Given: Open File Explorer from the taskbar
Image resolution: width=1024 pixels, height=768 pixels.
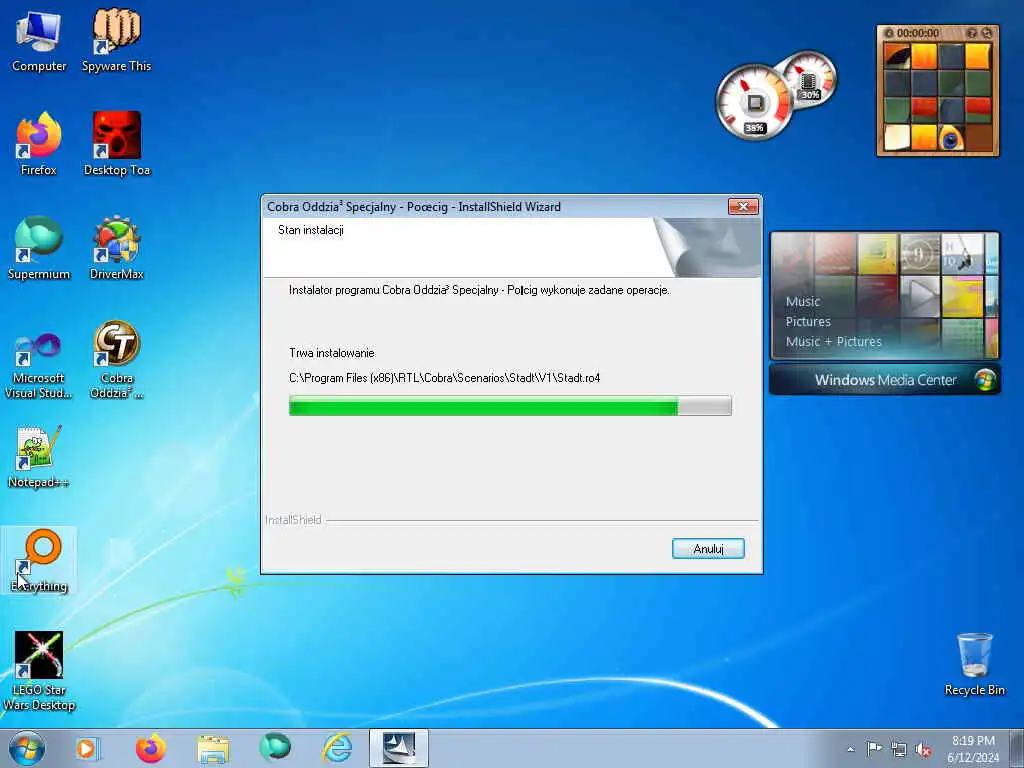Looking at the screenshot, I should click(x=213, y=748).
